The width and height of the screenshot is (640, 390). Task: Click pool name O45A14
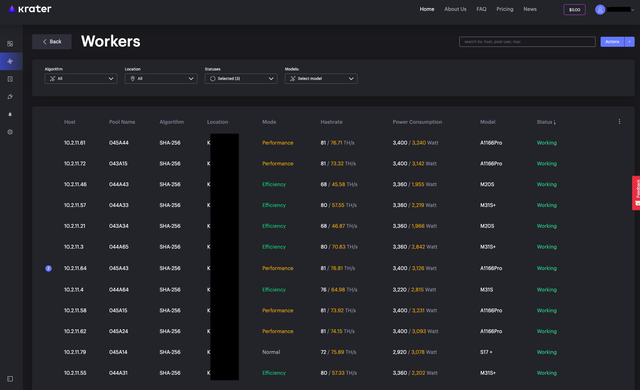(x=118, y=352)
